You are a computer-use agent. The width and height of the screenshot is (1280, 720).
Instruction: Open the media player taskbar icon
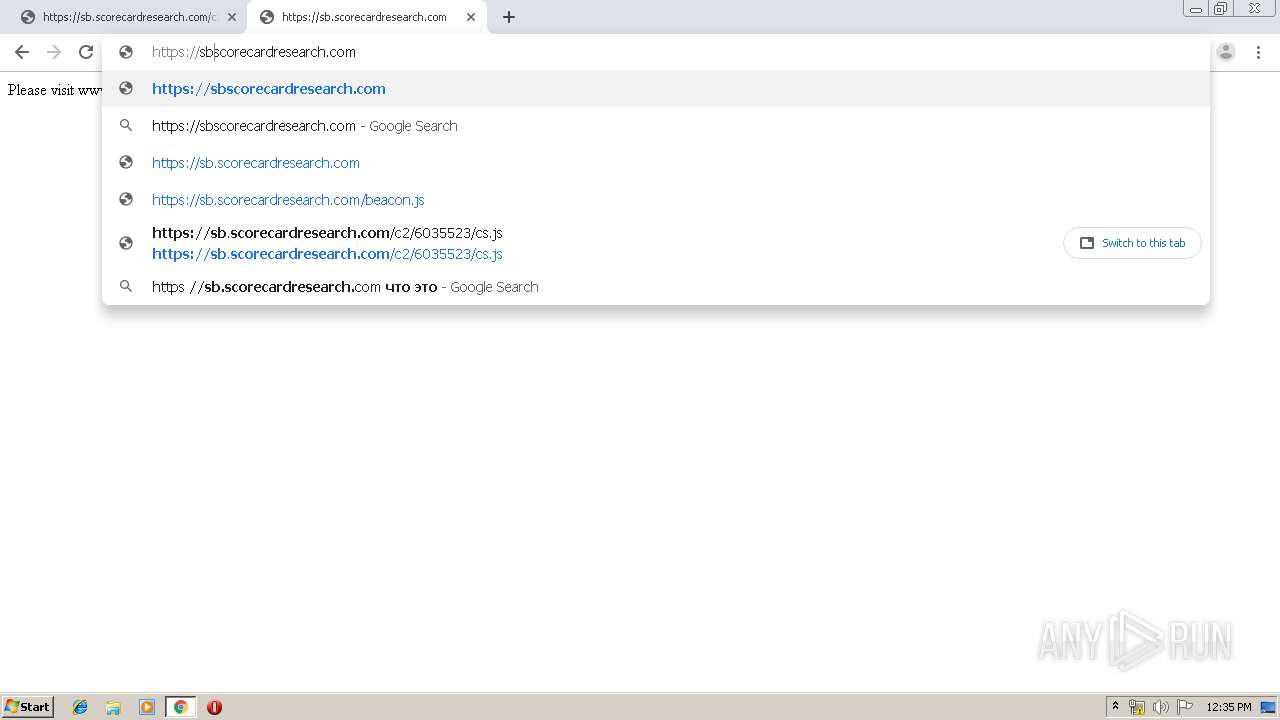(x=147, y=707)
